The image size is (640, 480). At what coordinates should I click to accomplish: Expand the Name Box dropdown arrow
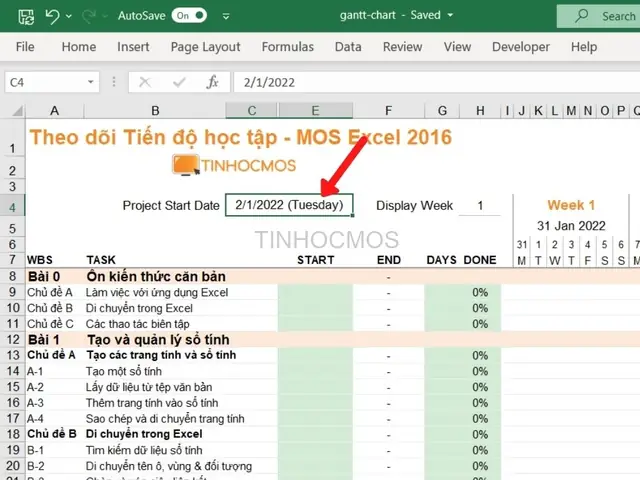(x=91, y=82)
